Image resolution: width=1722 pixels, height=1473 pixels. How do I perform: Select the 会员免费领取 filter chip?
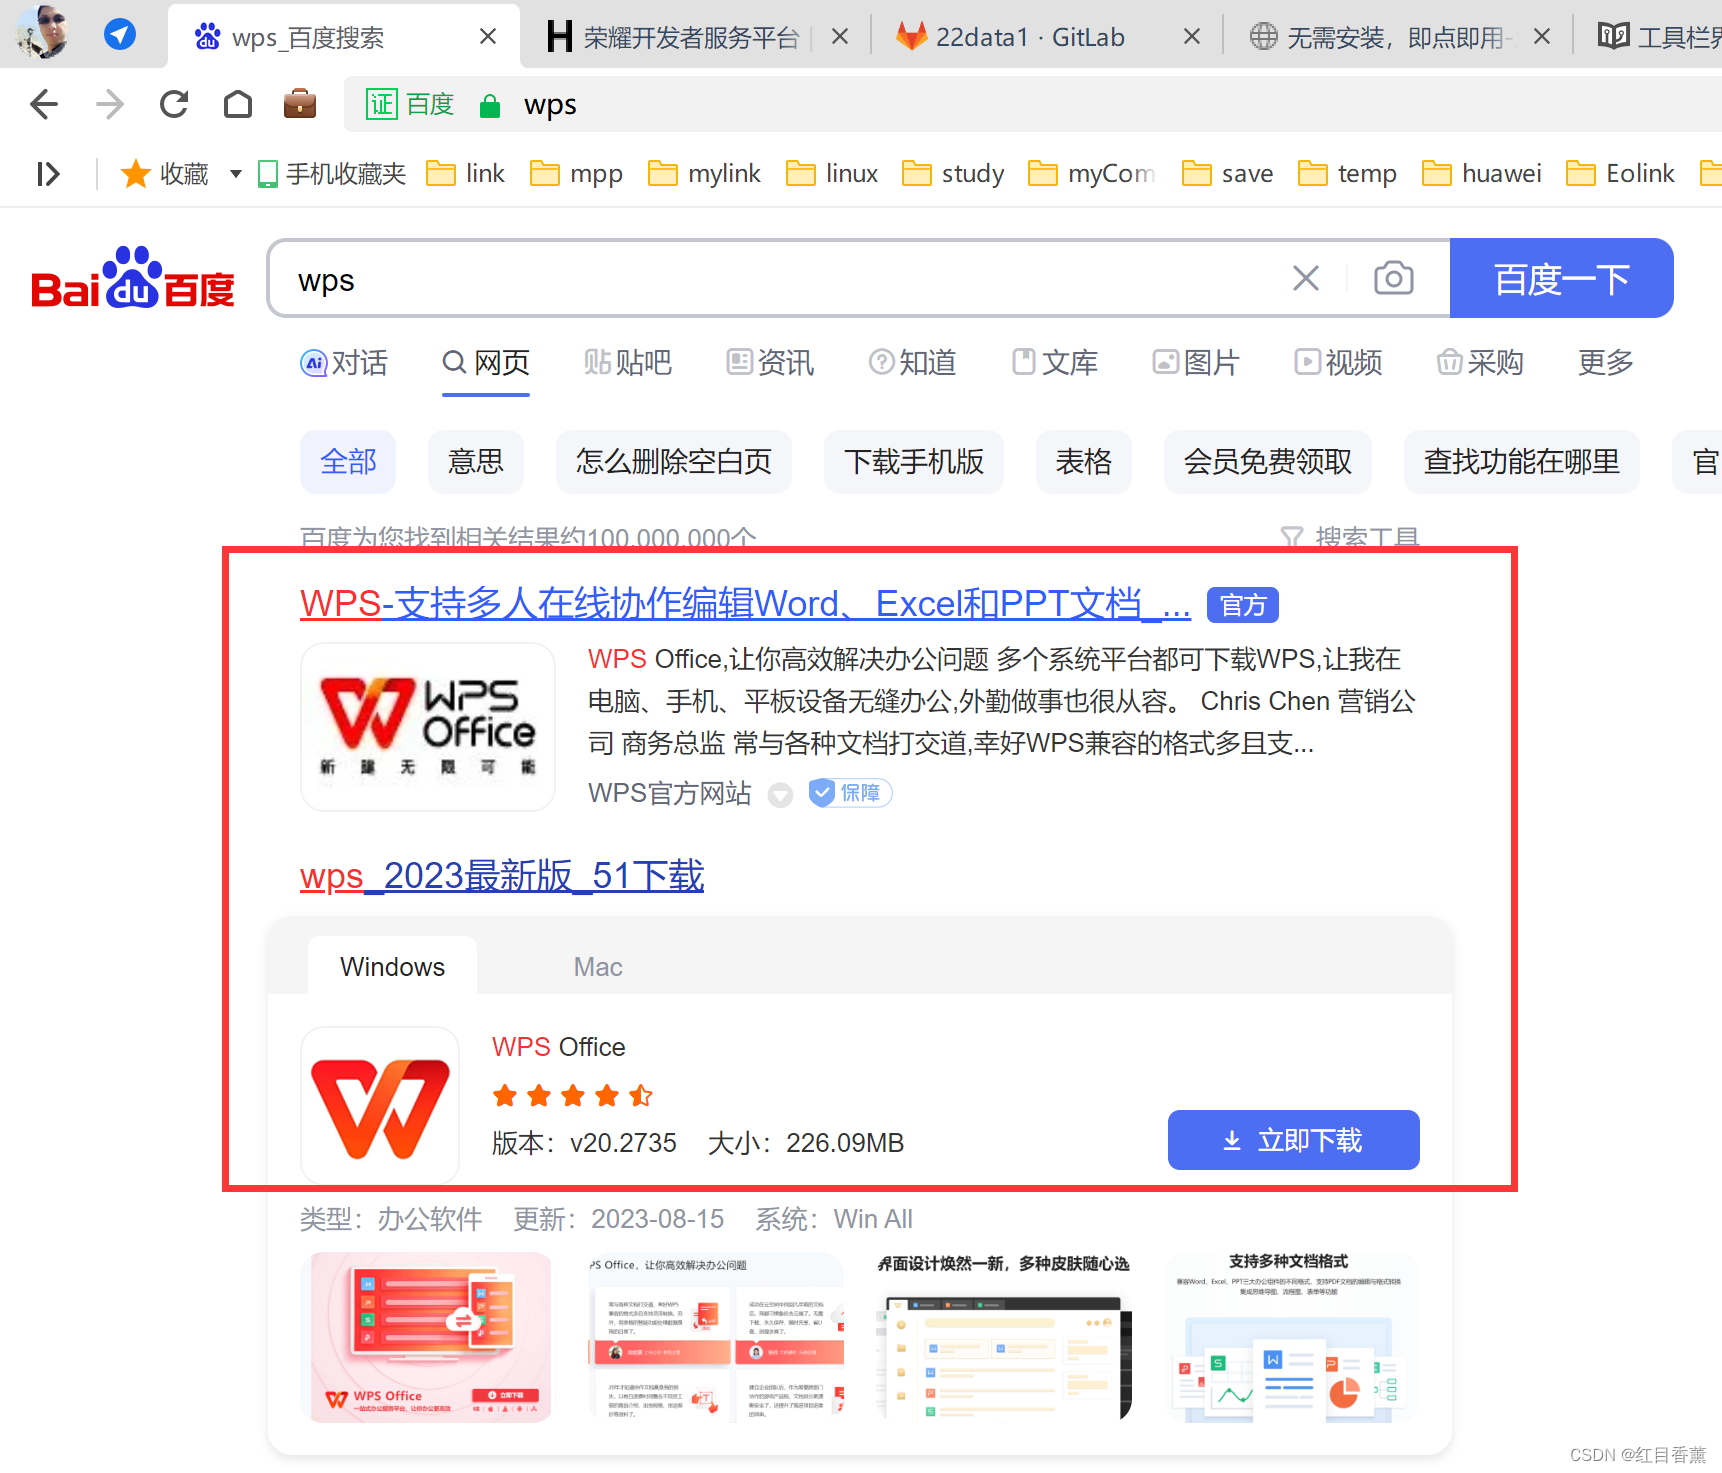[1268, 462]
